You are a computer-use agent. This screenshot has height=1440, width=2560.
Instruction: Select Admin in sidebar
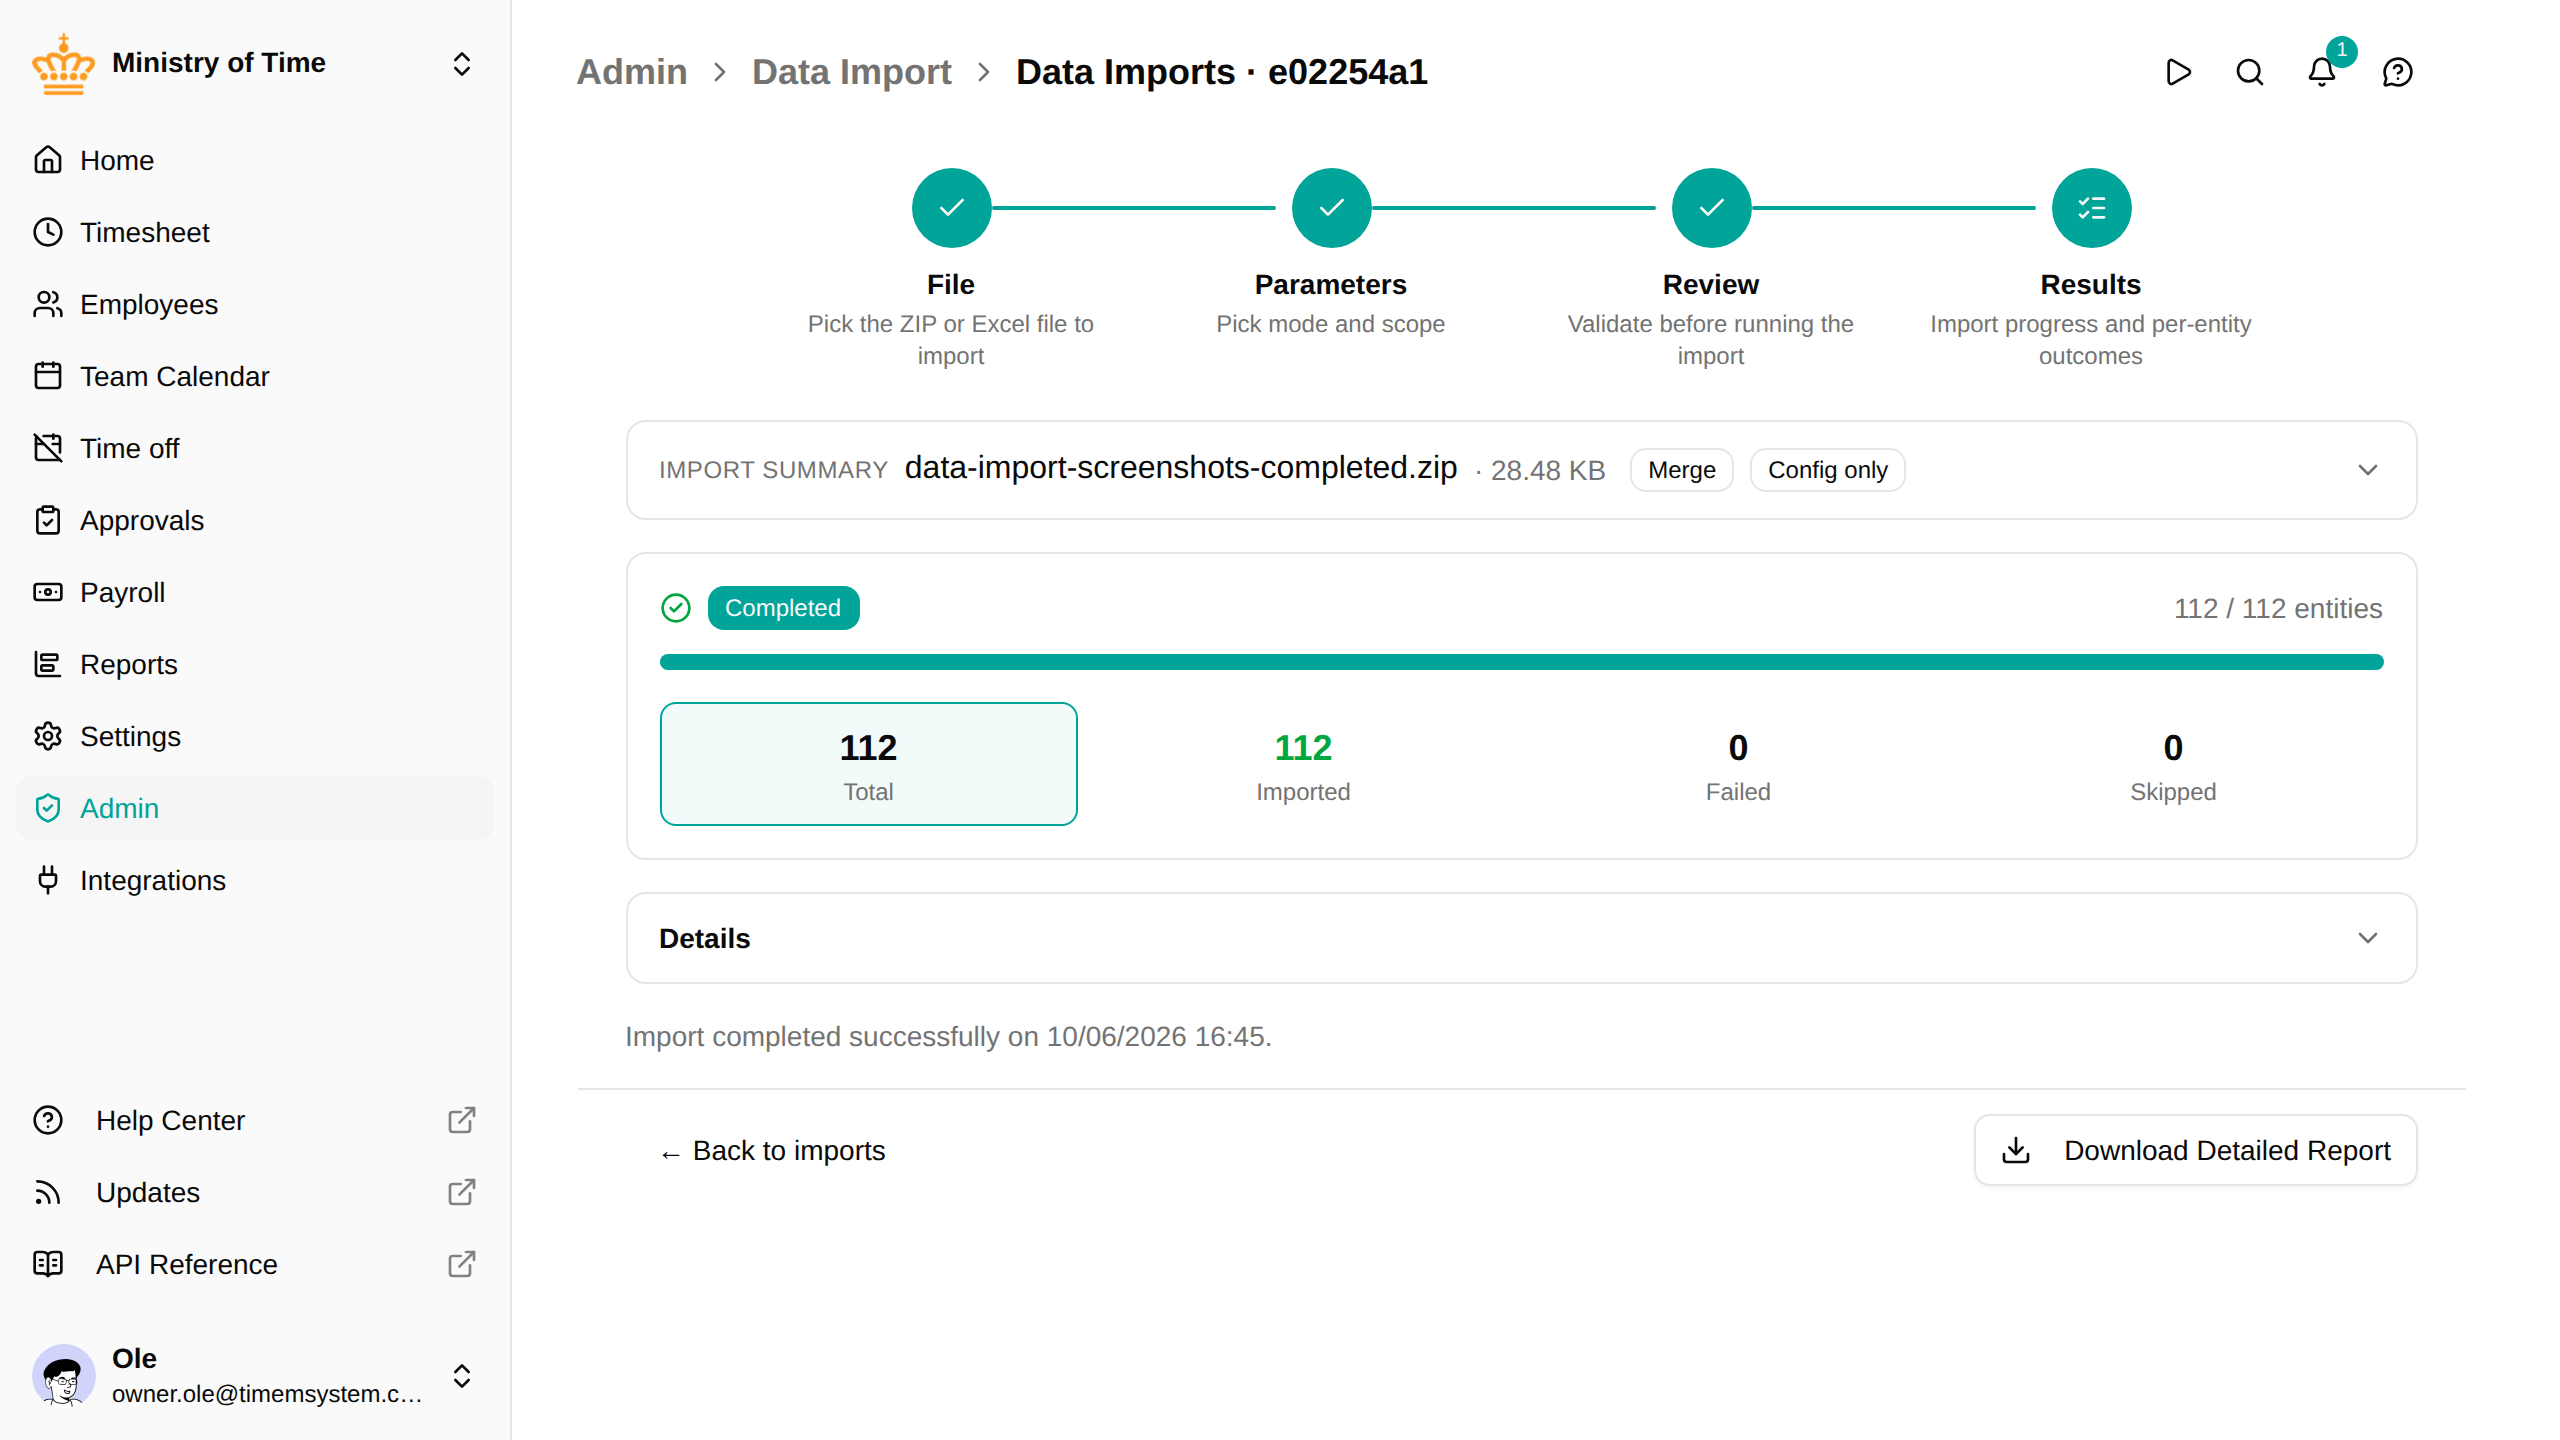tap(255, 808)
